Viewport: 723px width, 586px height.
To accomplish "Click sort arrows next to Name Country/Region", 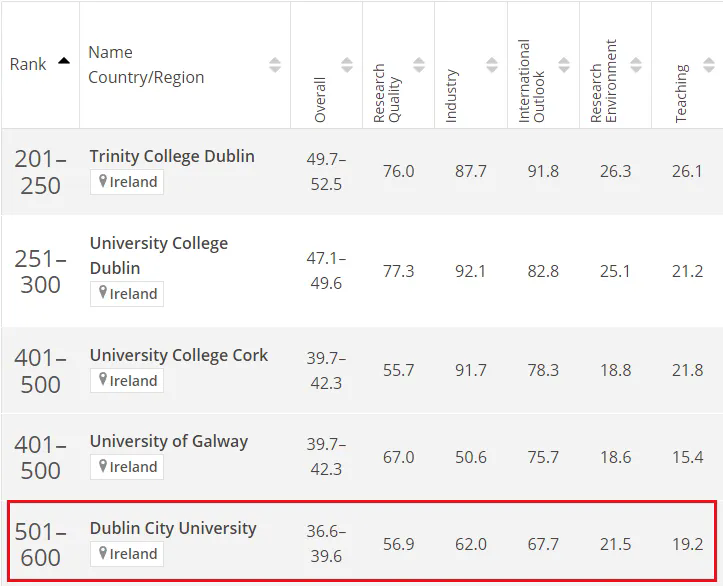I will (x=275, y=65).
